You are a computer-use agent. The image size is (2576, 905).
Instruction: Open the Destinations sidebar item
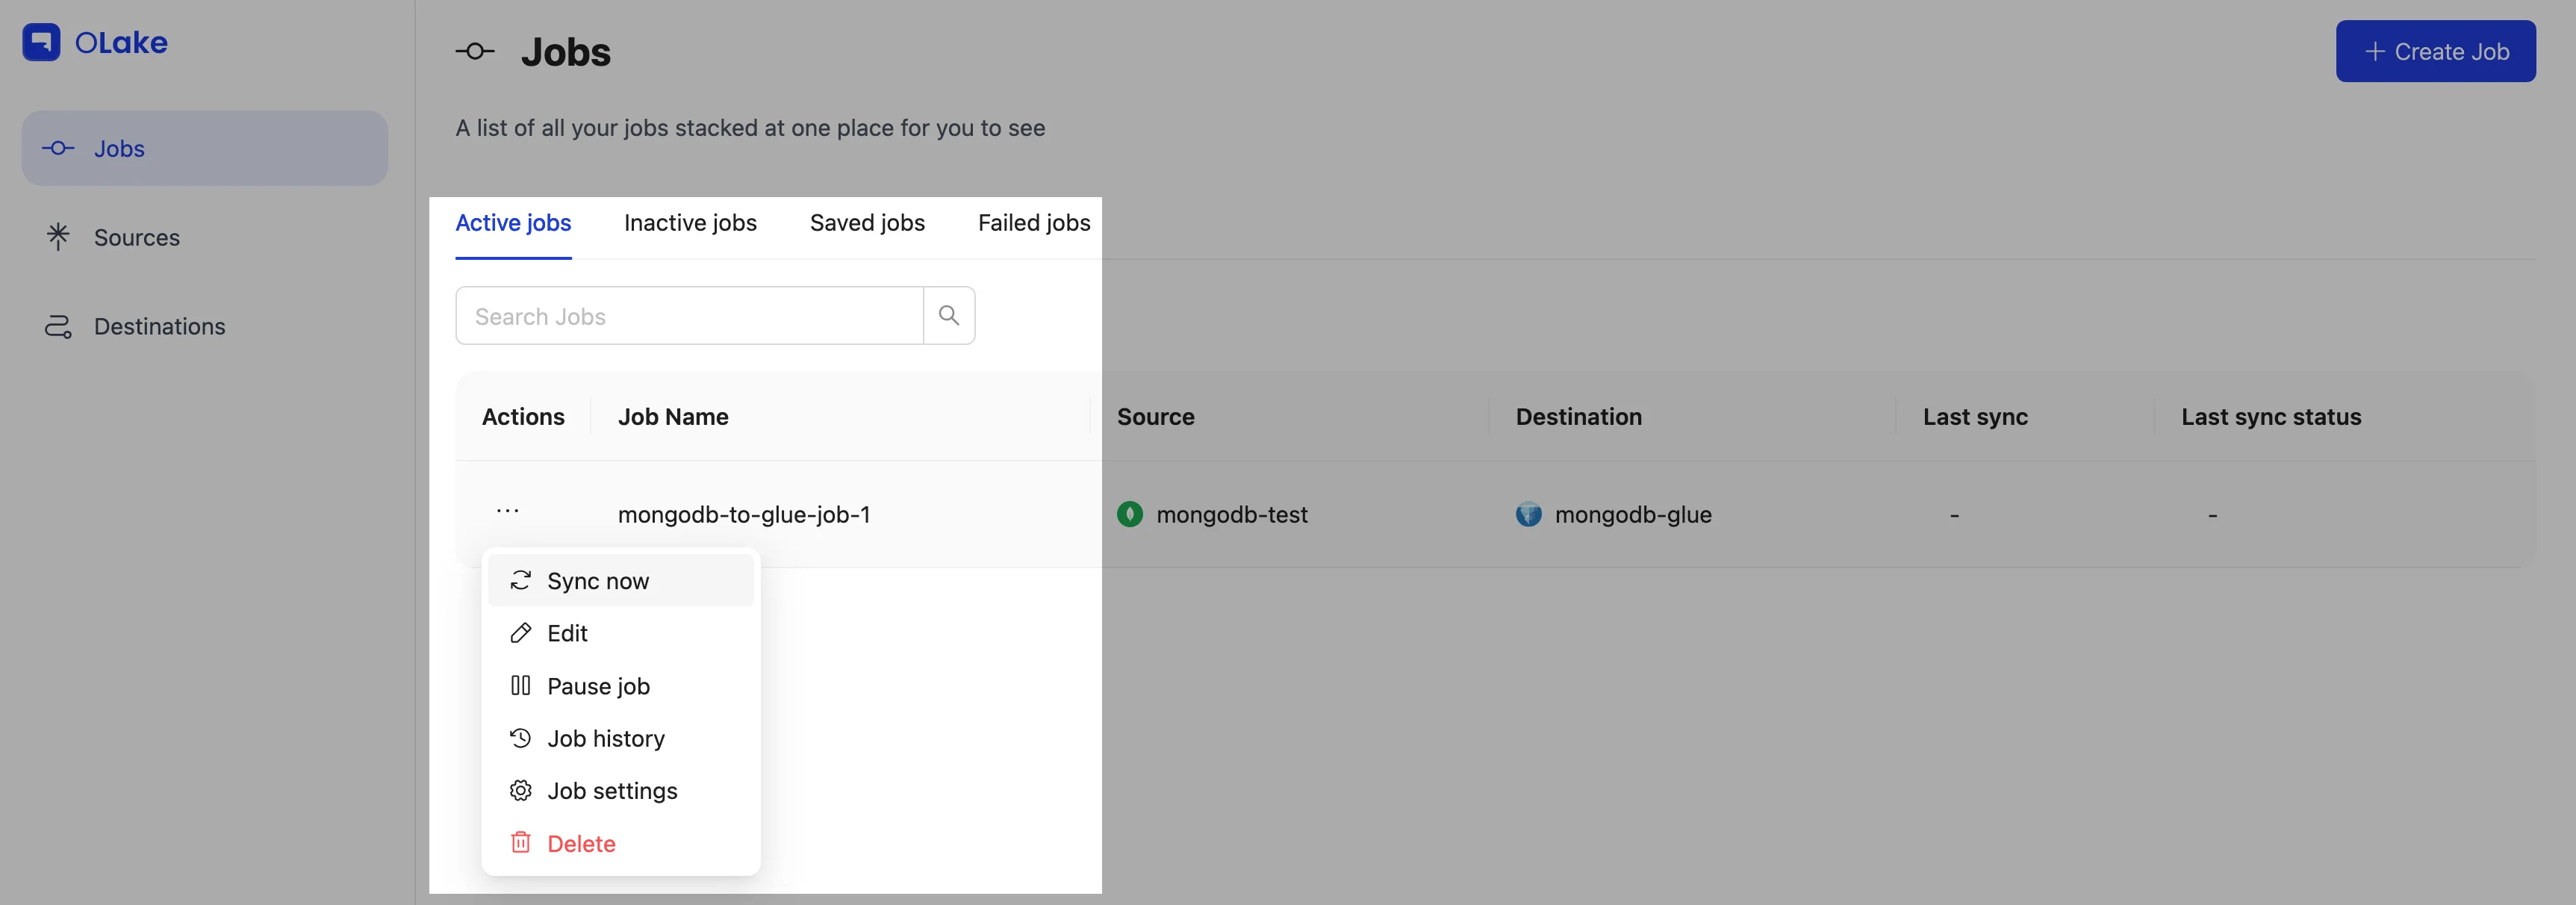[x=159, y=327]
